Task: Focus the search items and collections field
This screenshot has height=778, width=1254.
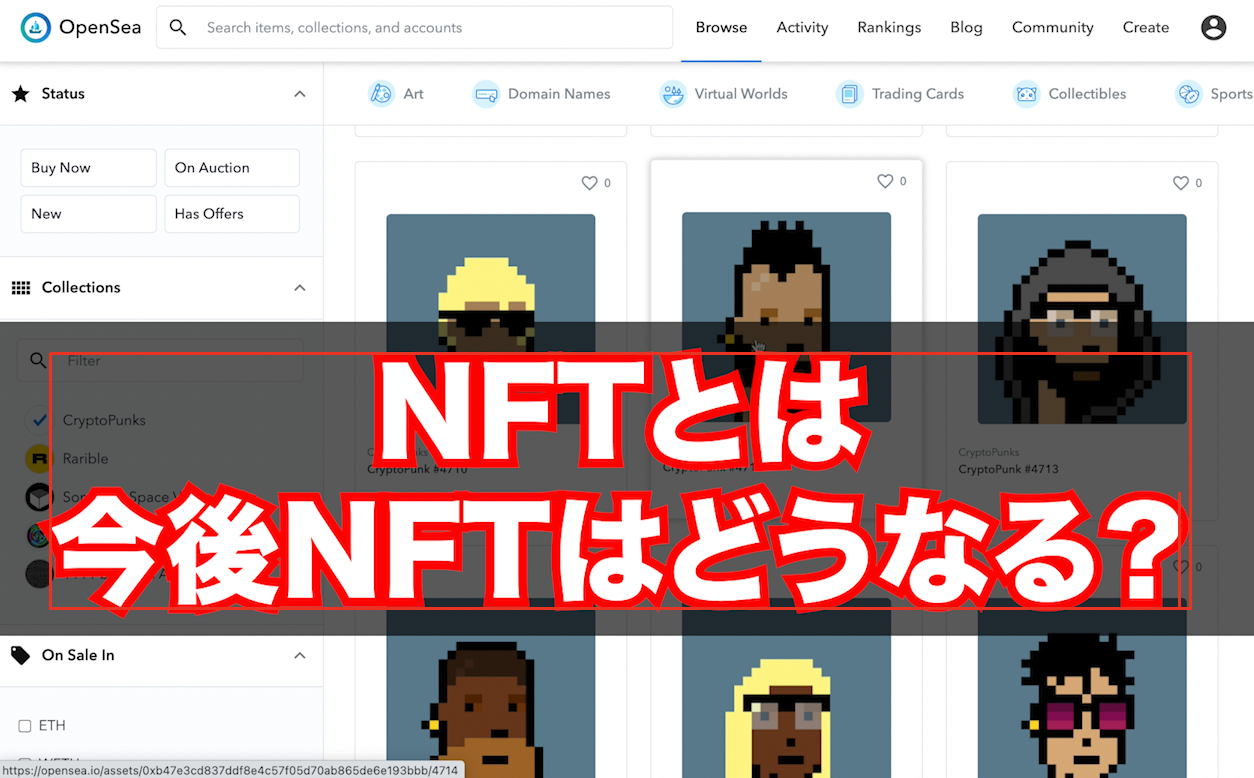Action: [430, 28]
